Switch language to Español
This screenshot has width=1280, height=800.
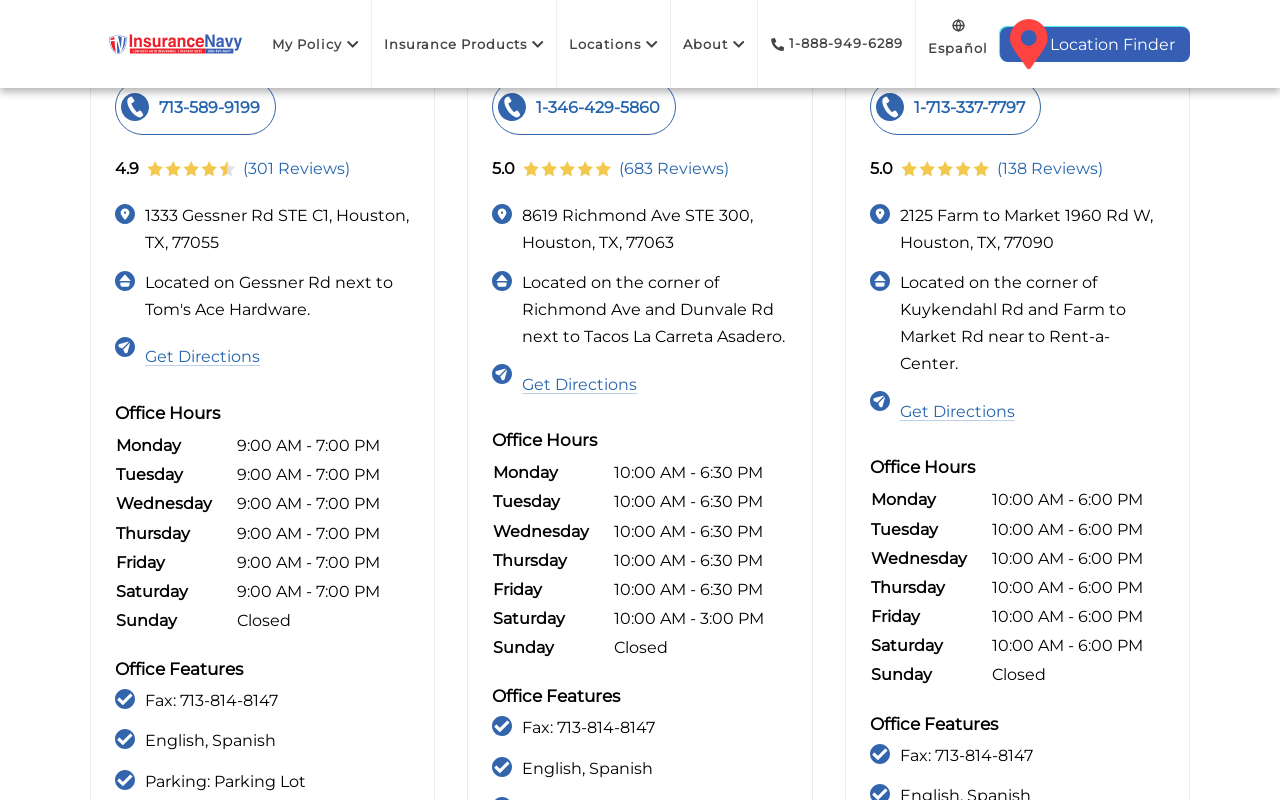click(x=958, y=48)
